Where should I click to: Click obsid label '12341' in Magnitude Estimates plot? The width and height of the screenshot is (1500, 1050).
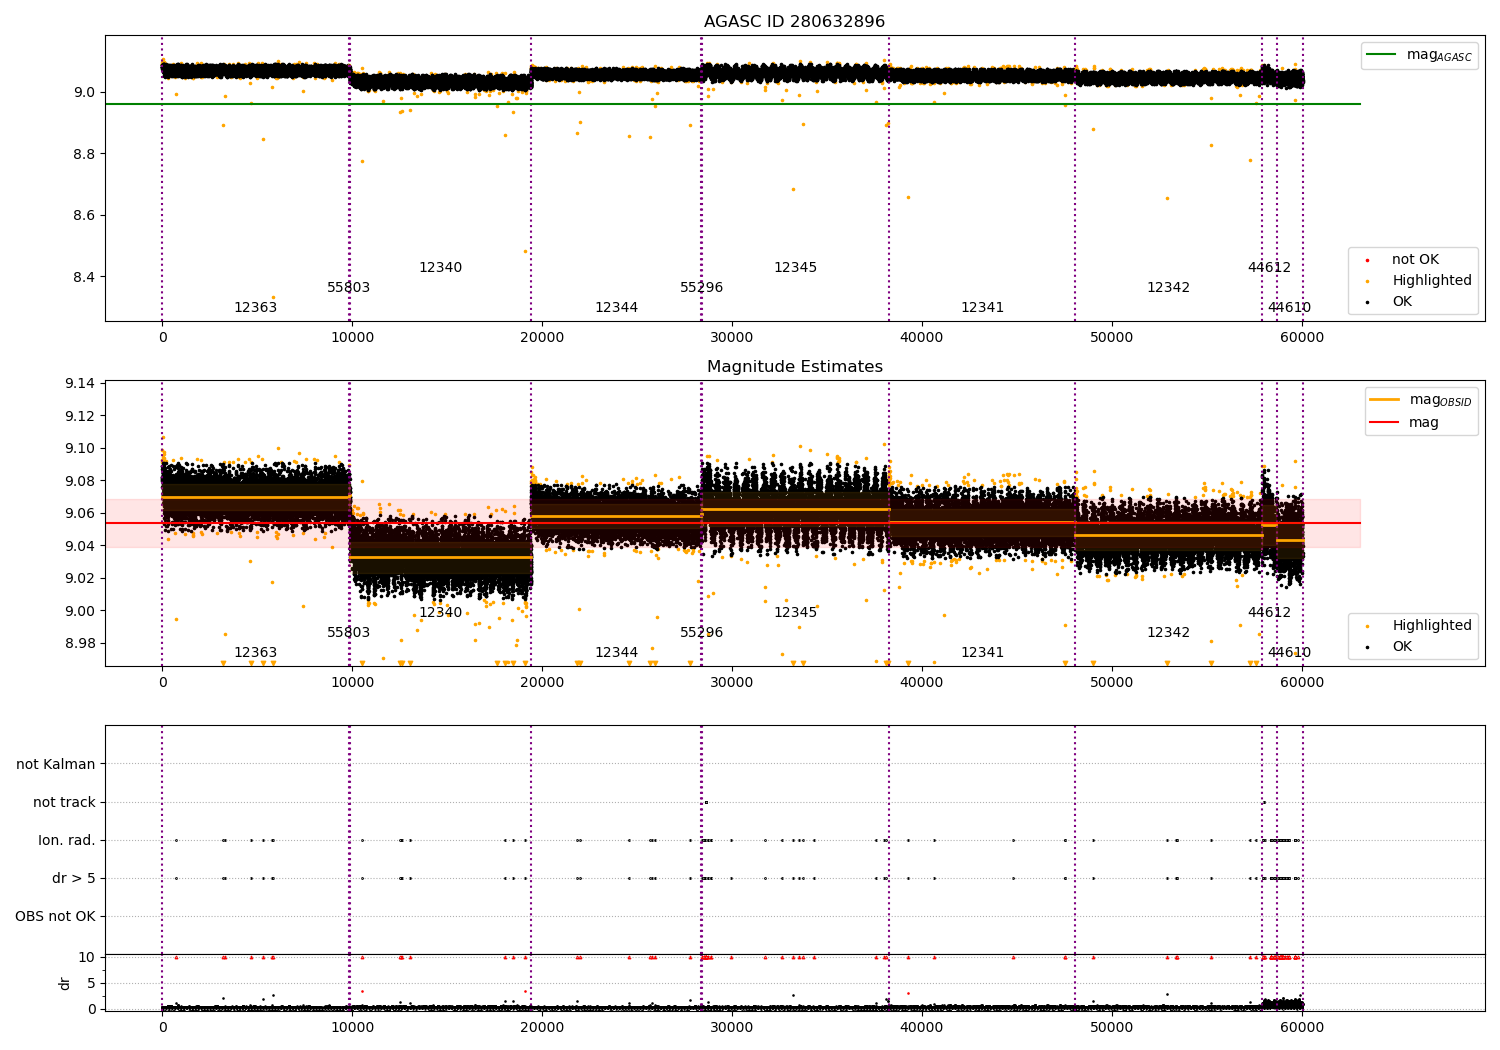pyautogui.click(x=982, y=653)
